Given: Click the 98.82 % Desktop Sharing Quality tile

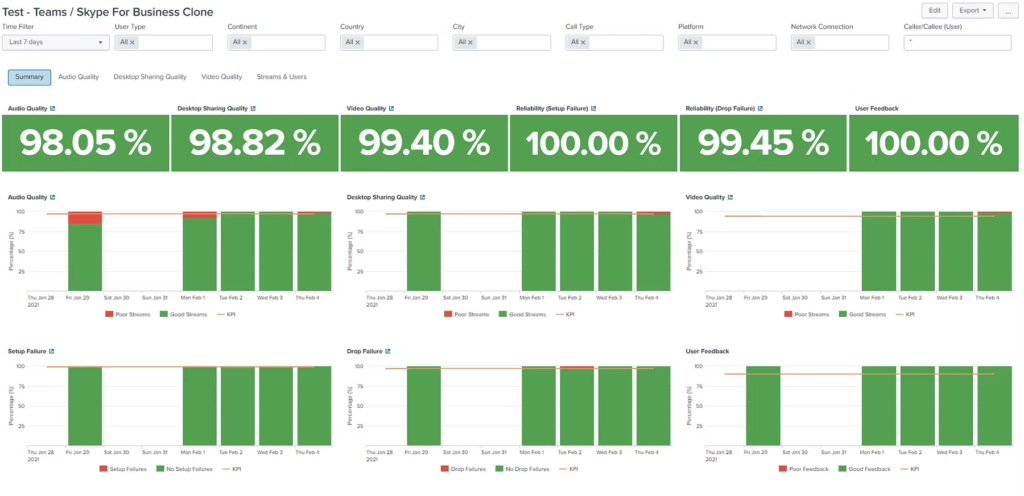Looking at the screenshot, I should click(255, 144).
